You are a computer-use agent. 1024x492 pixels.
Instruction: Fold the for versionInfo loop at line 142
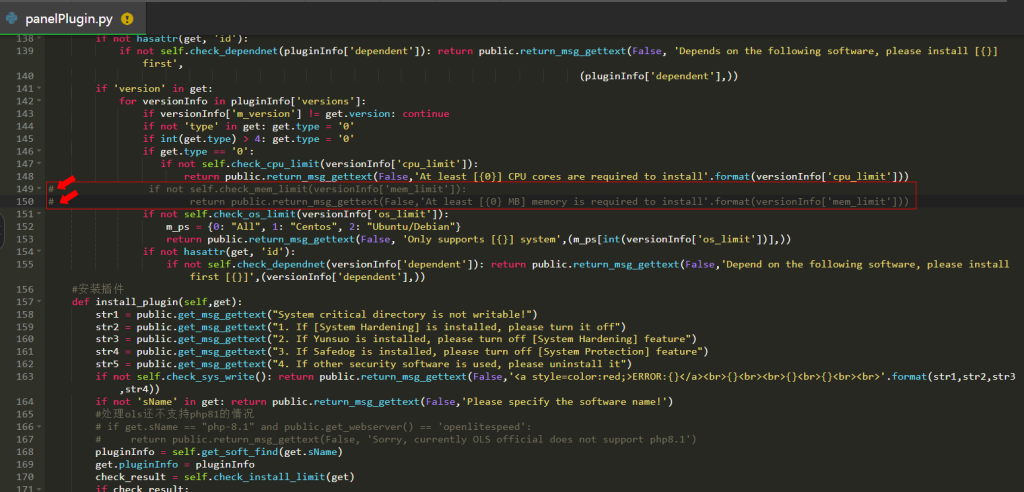39,101
